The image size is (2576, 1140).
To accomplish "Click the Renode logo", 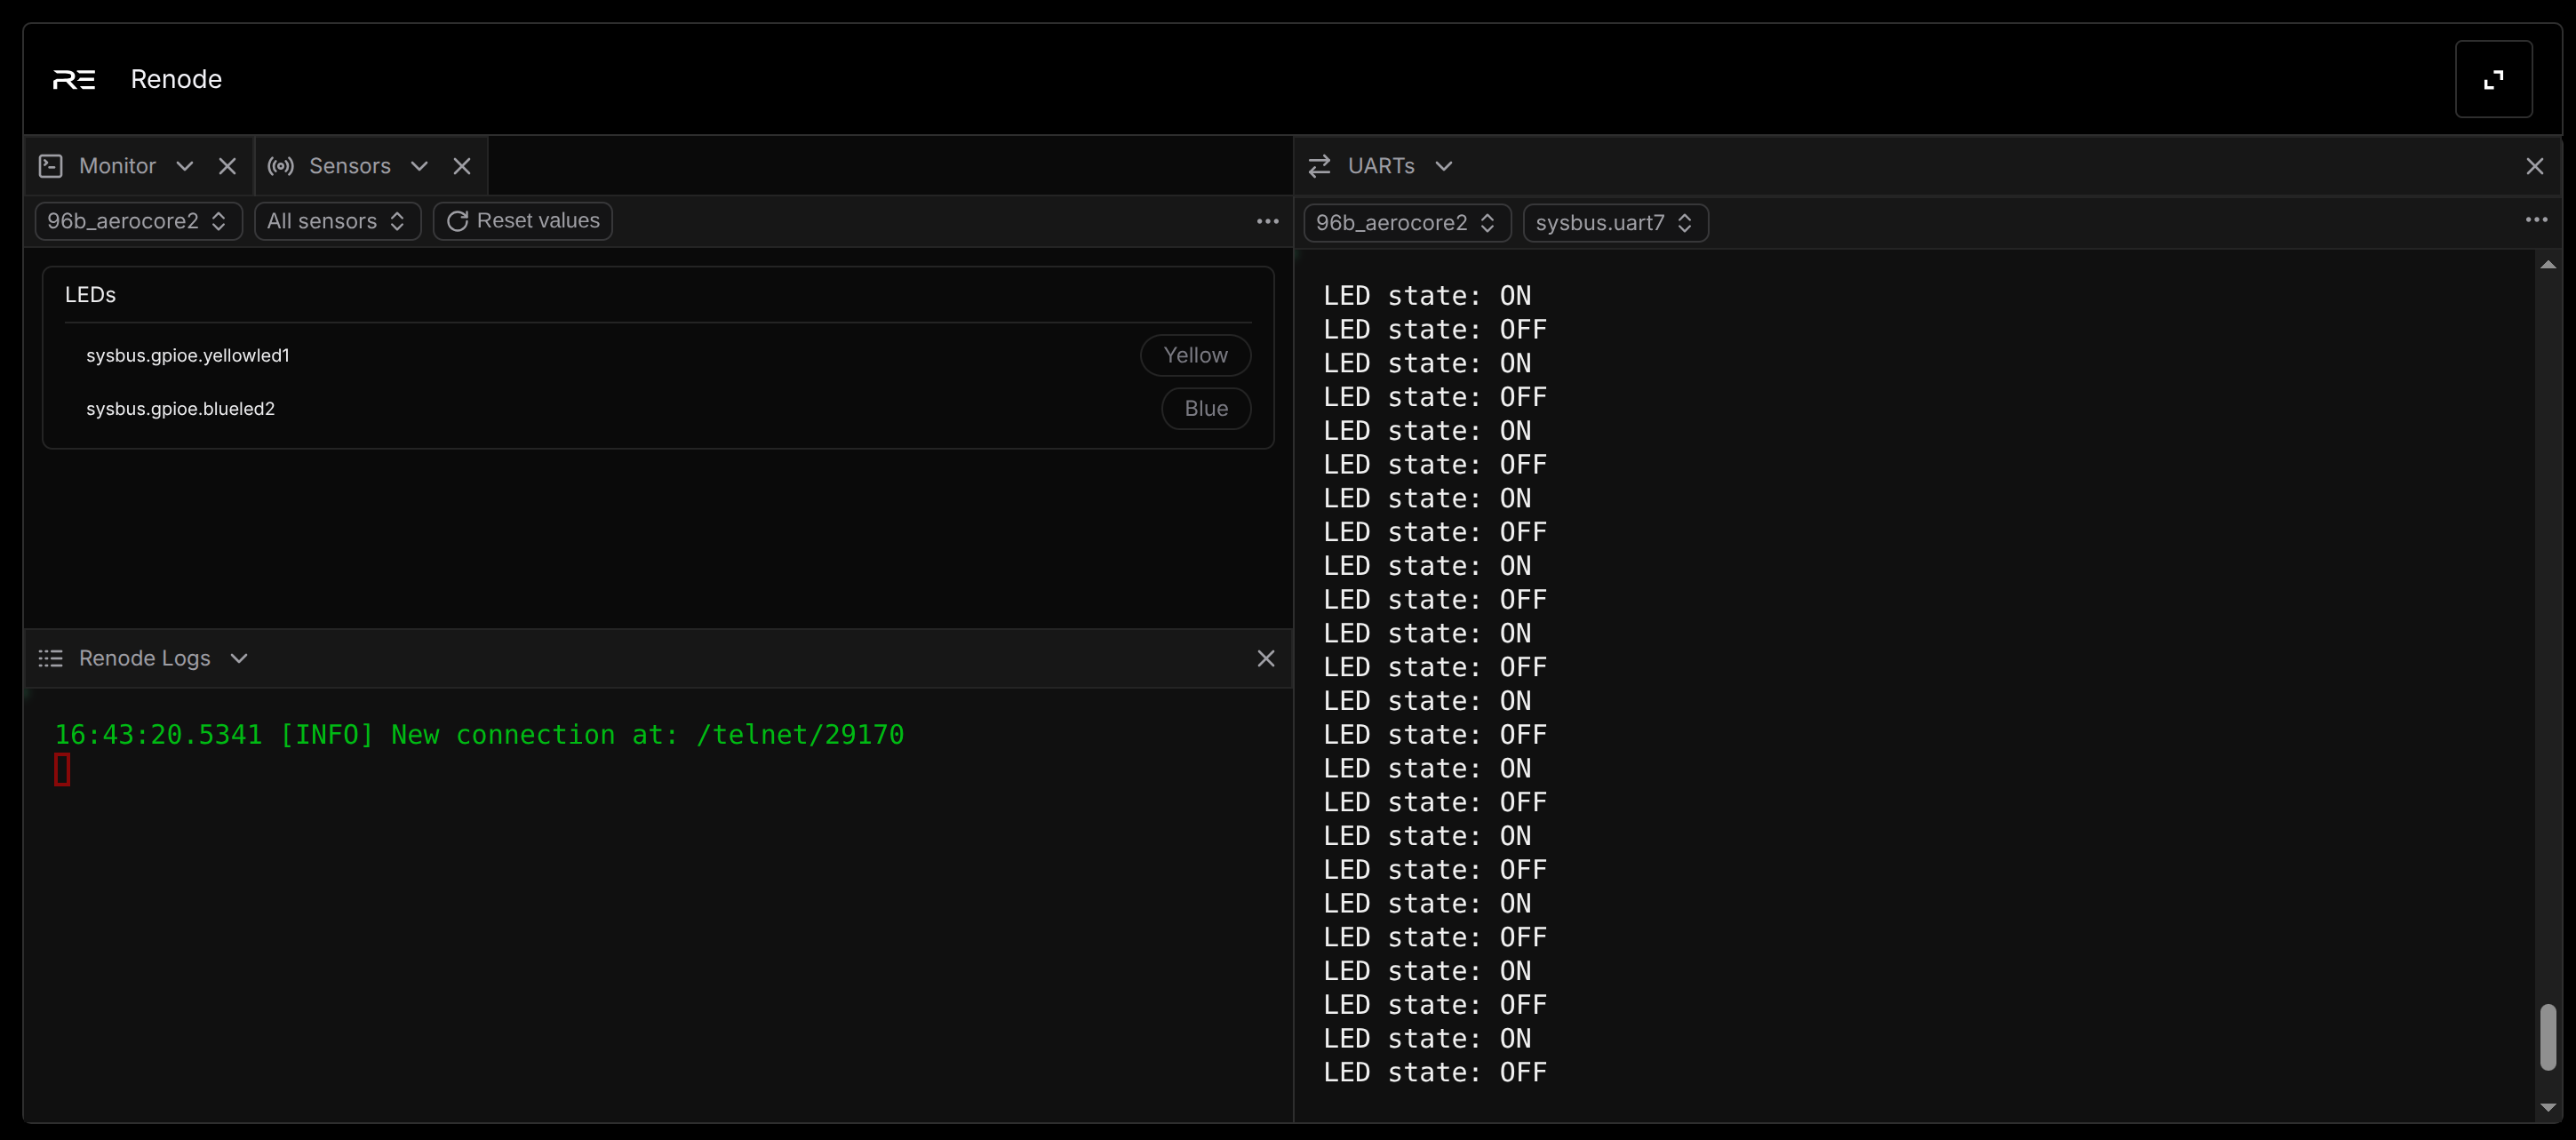I will pyautogui.click(x=73, y=79).
